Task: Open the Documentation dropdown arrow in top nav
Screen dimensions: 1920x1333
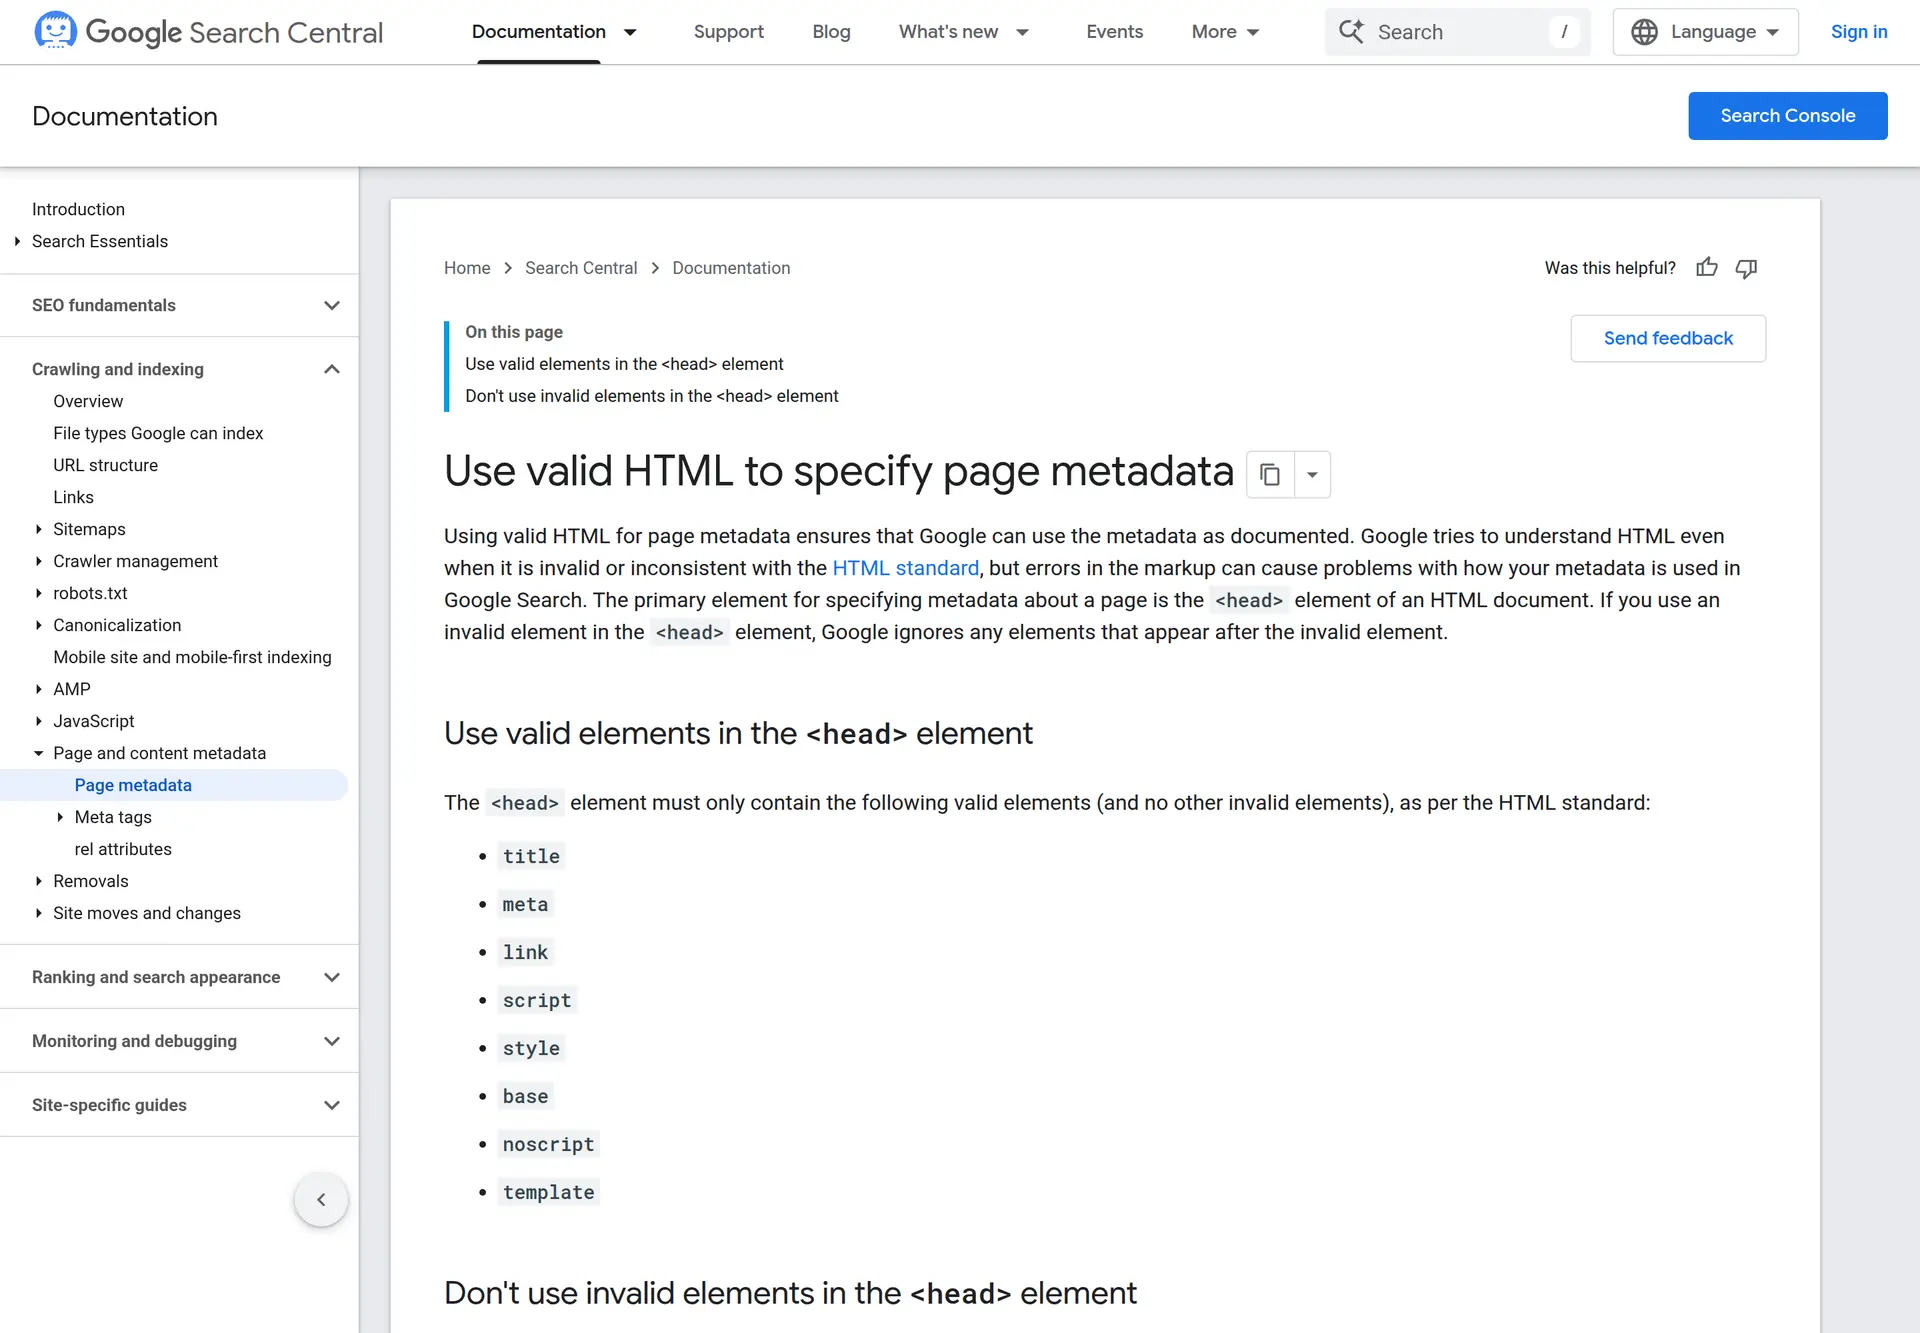Action: (630, 32)
